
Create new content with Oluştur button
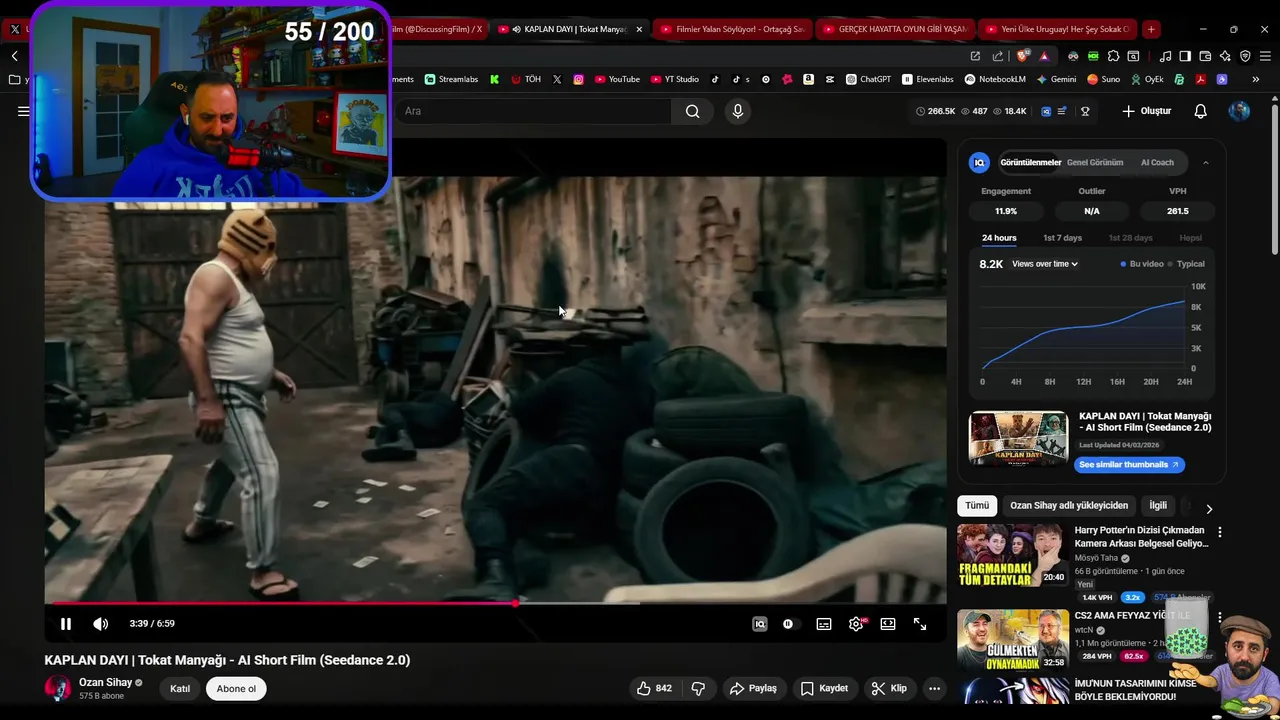(x=1147, y=111)
